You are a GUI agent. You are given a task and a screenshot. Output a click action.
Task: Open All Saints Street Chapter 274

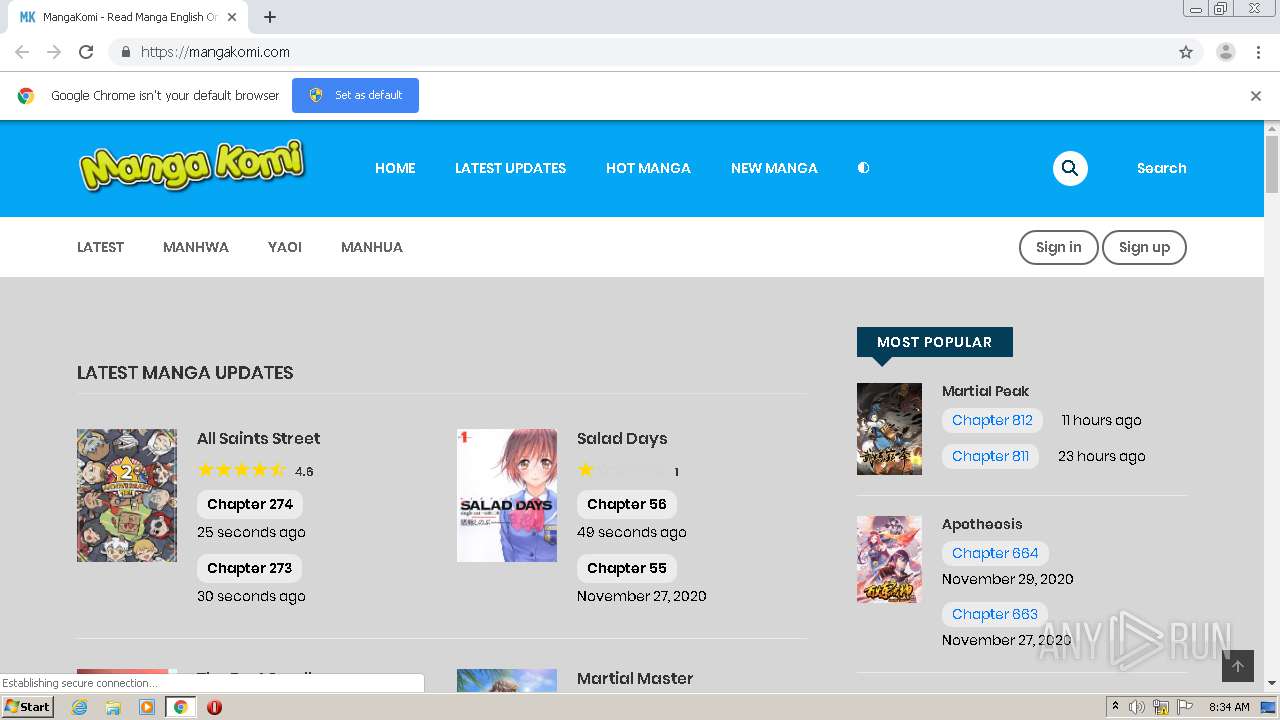click(x=250, y=504)
